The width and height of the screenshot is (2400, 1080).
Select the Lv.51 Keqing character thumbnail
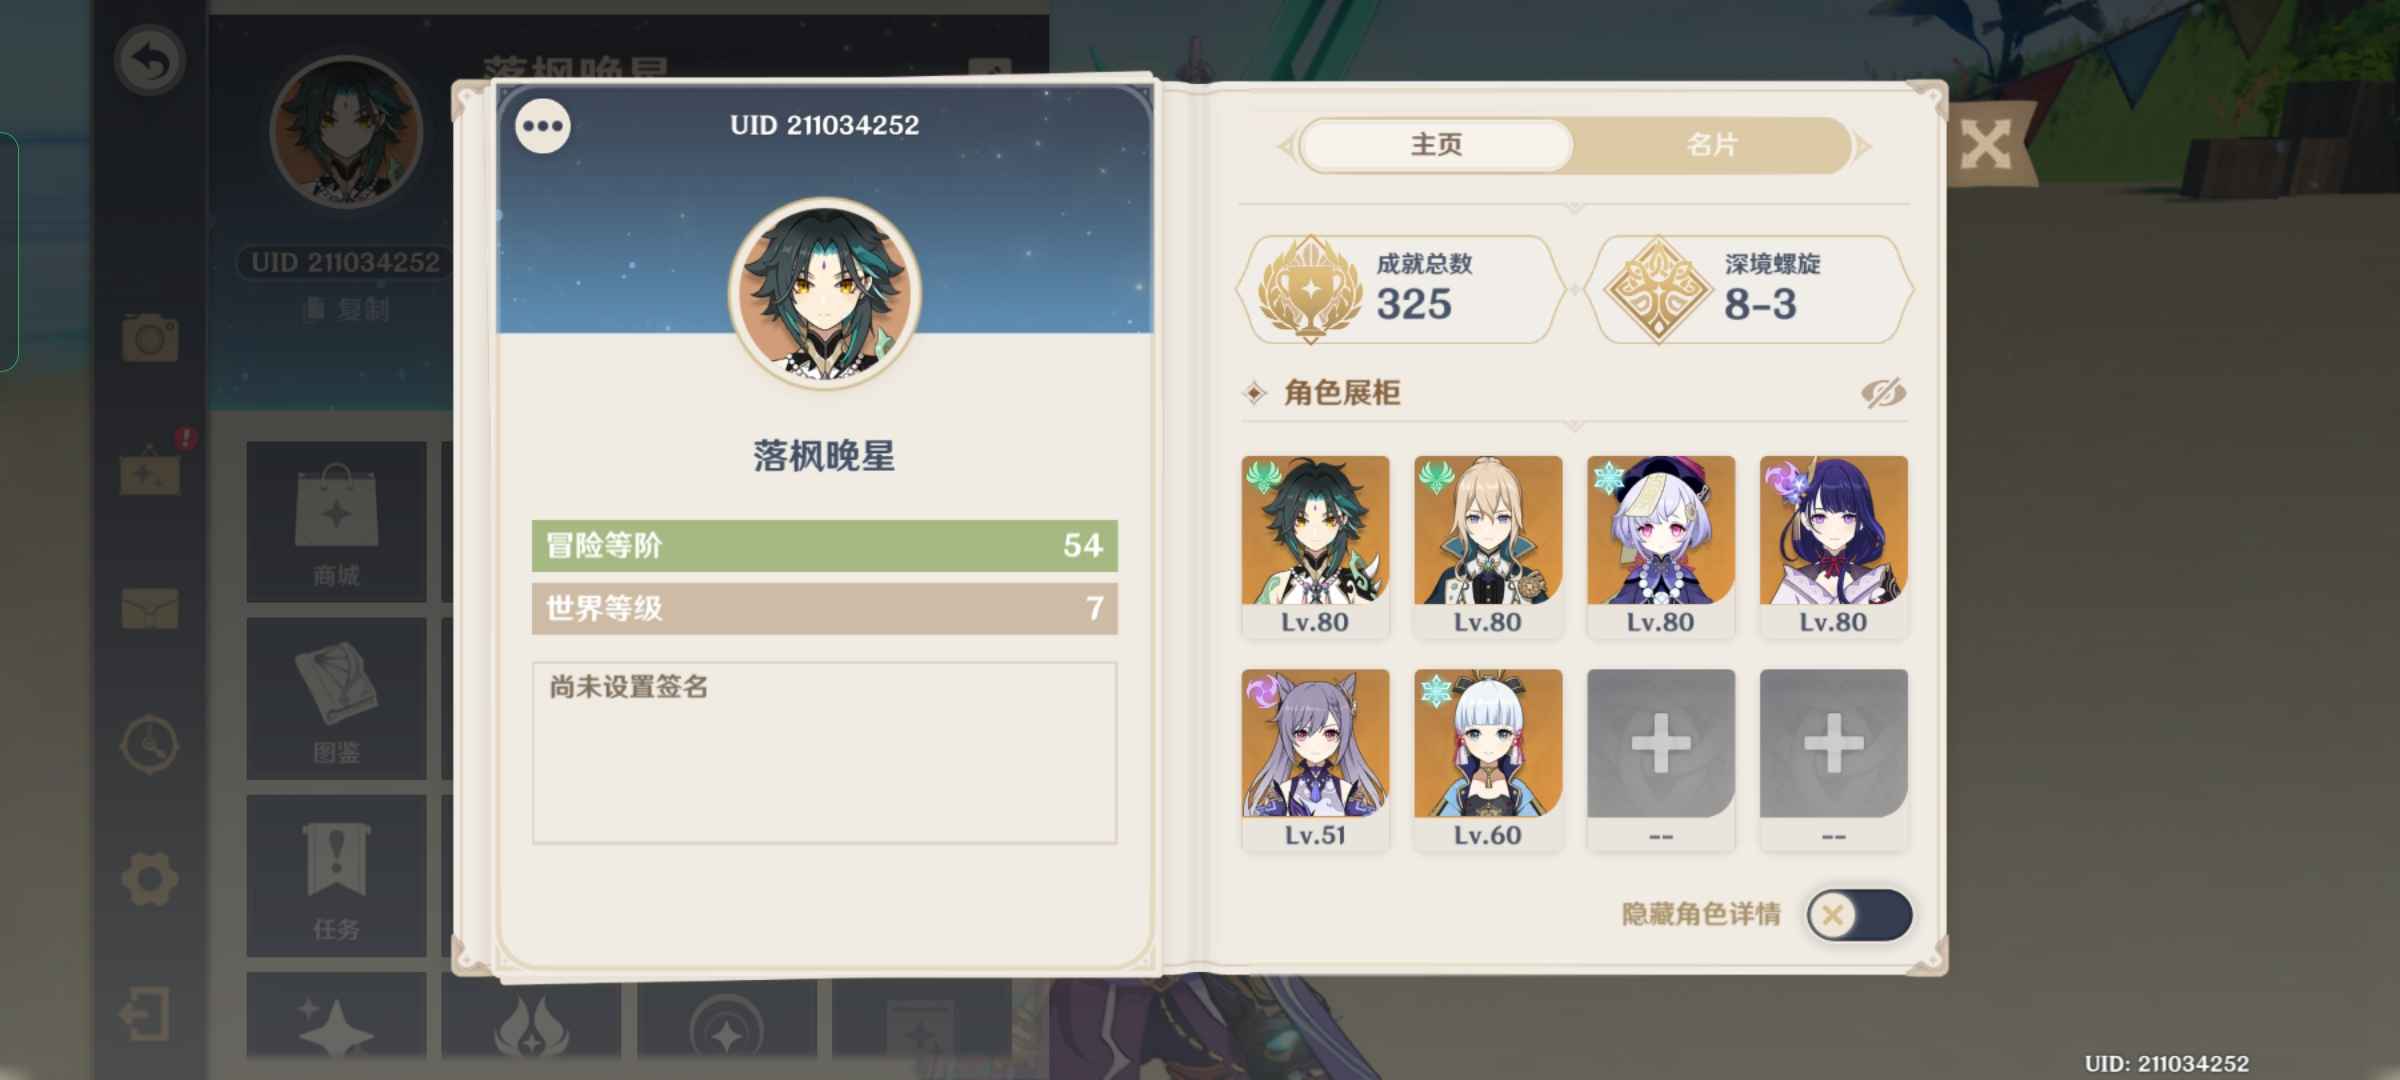click(x=1315, y=758)
